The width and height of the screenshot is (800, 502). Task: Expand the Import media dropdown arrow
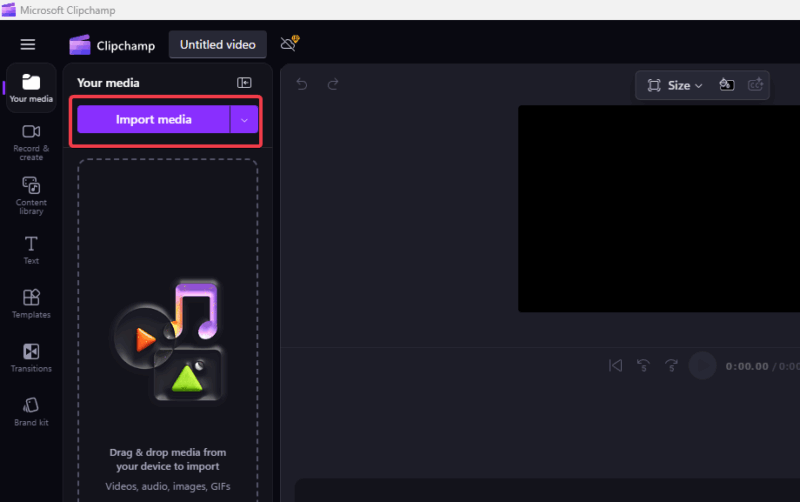click(244, 119)
